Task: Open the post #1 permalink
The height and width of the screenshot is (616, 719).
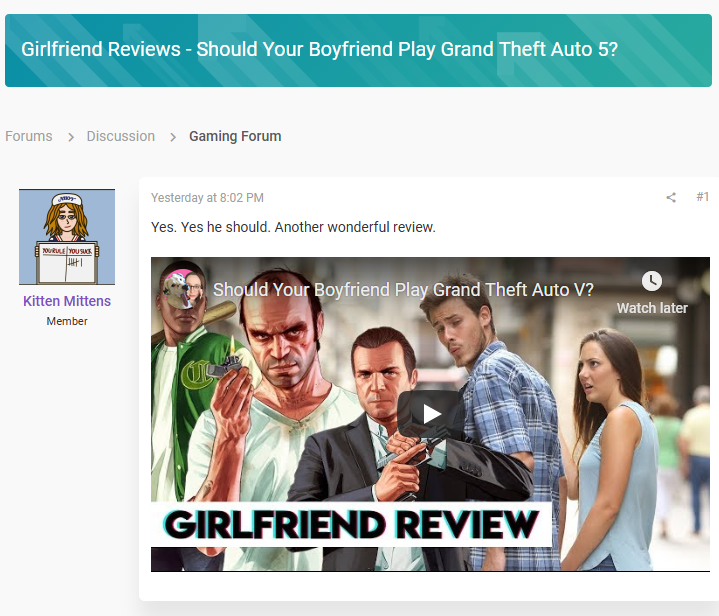Action: [x=702, y=197]
